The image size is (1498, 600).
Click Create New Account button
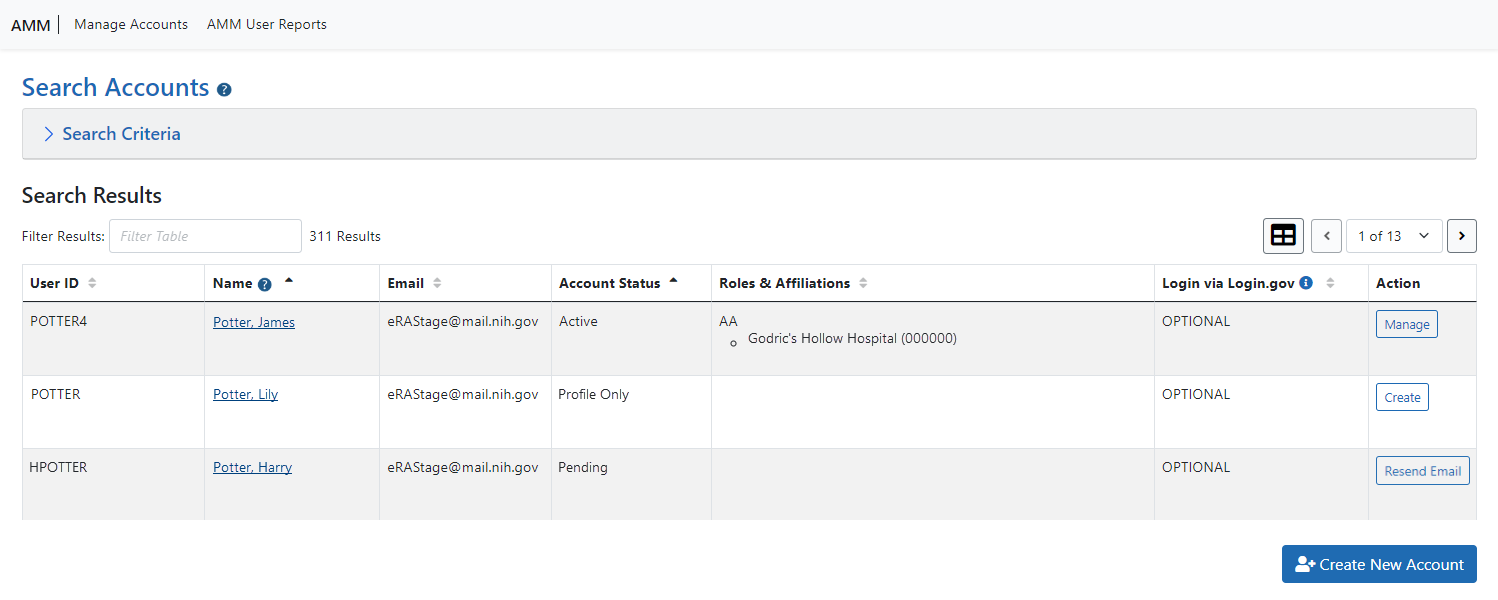[1379, 564]
